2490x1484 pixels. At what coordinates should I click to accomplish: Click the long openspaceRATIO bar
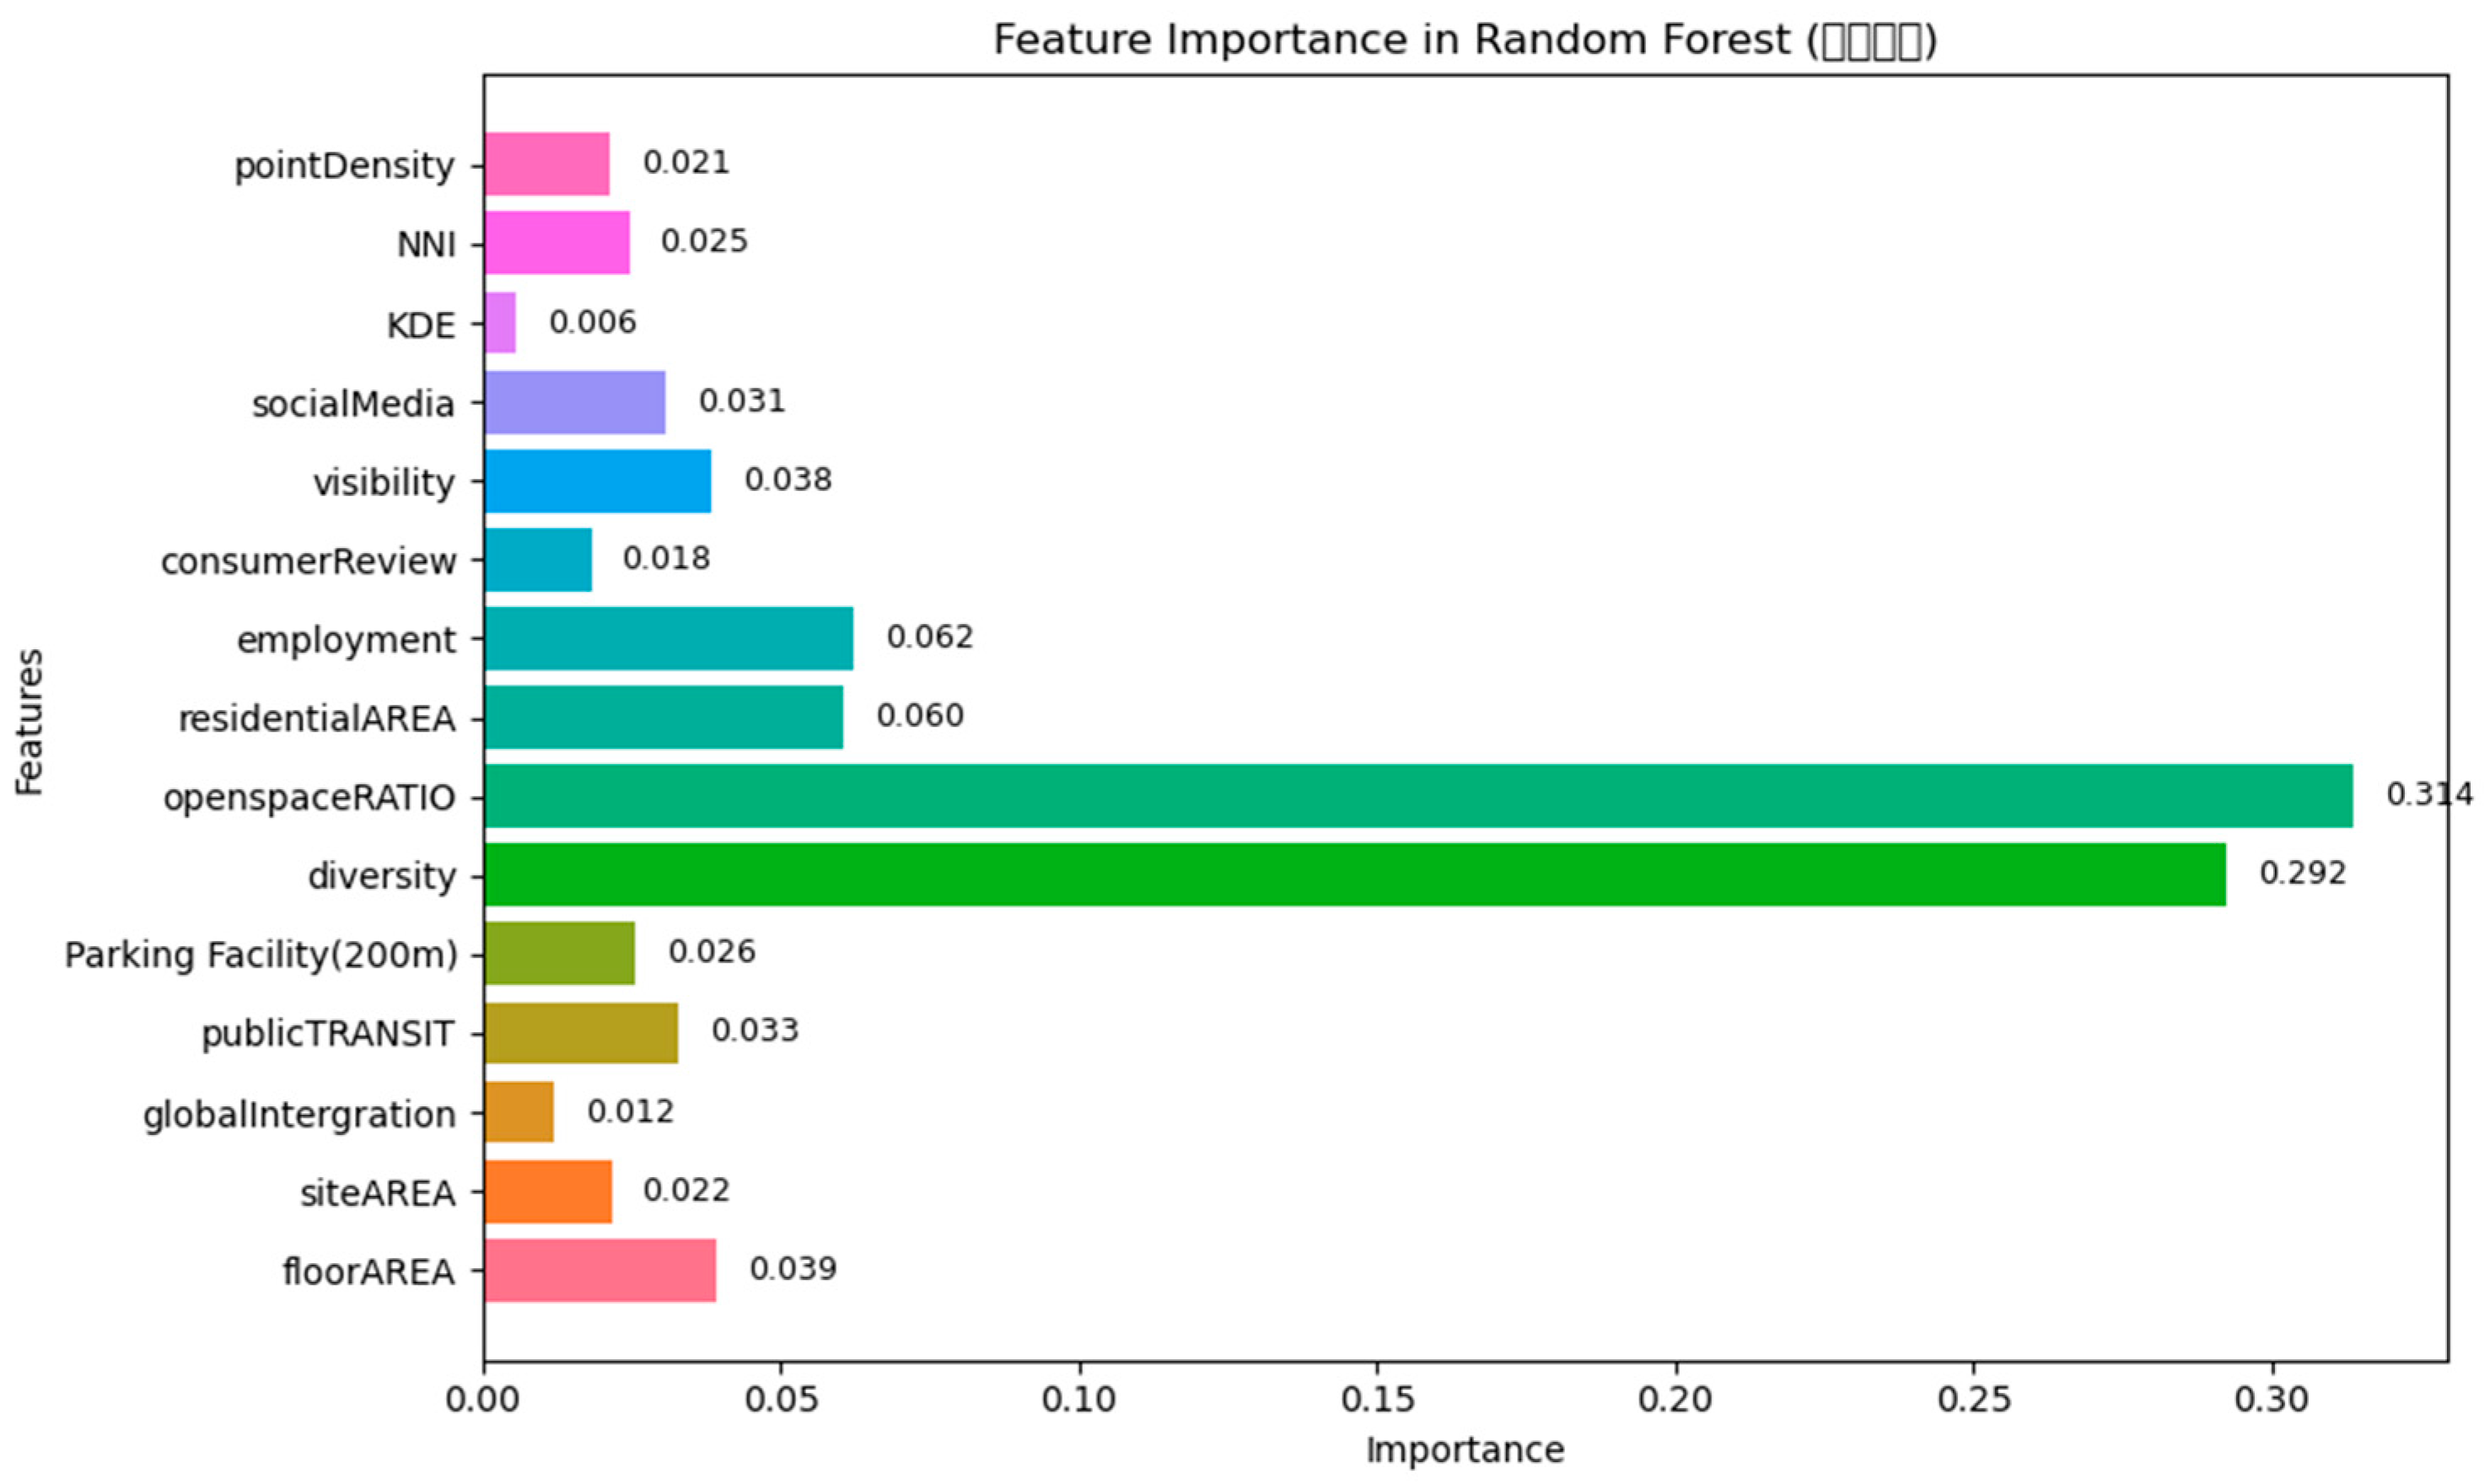tap(1419, 796)
